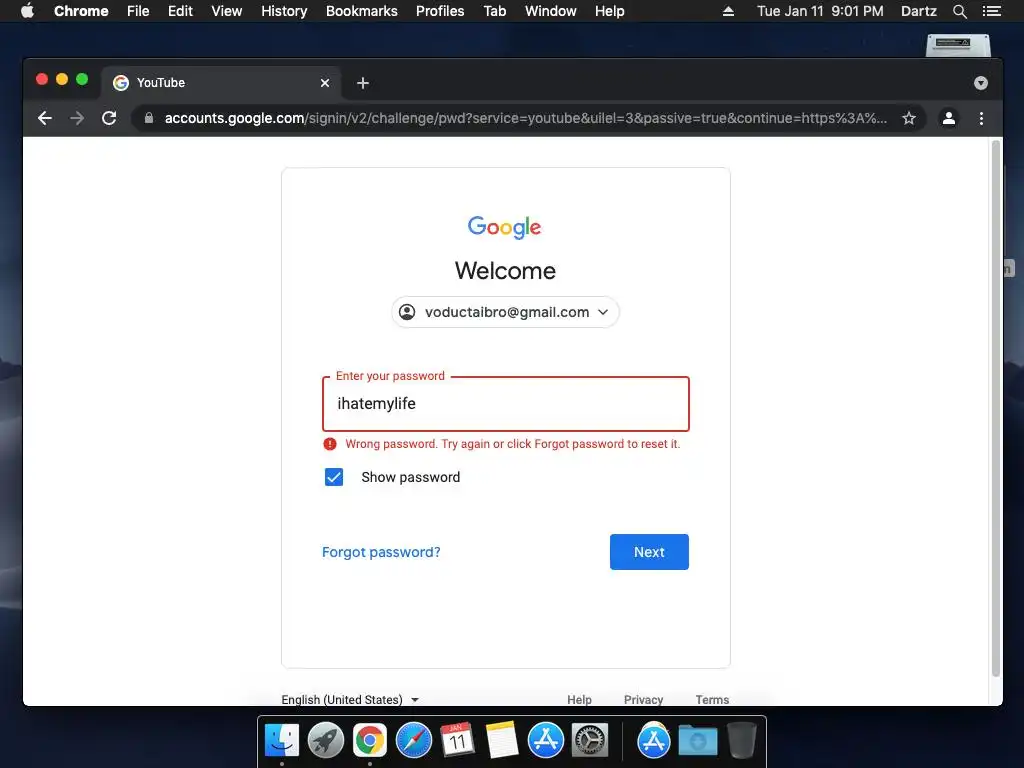The height and width of the screenshot is (768, 1024).
Task: Open the History menu
Action: coord(284,11)
